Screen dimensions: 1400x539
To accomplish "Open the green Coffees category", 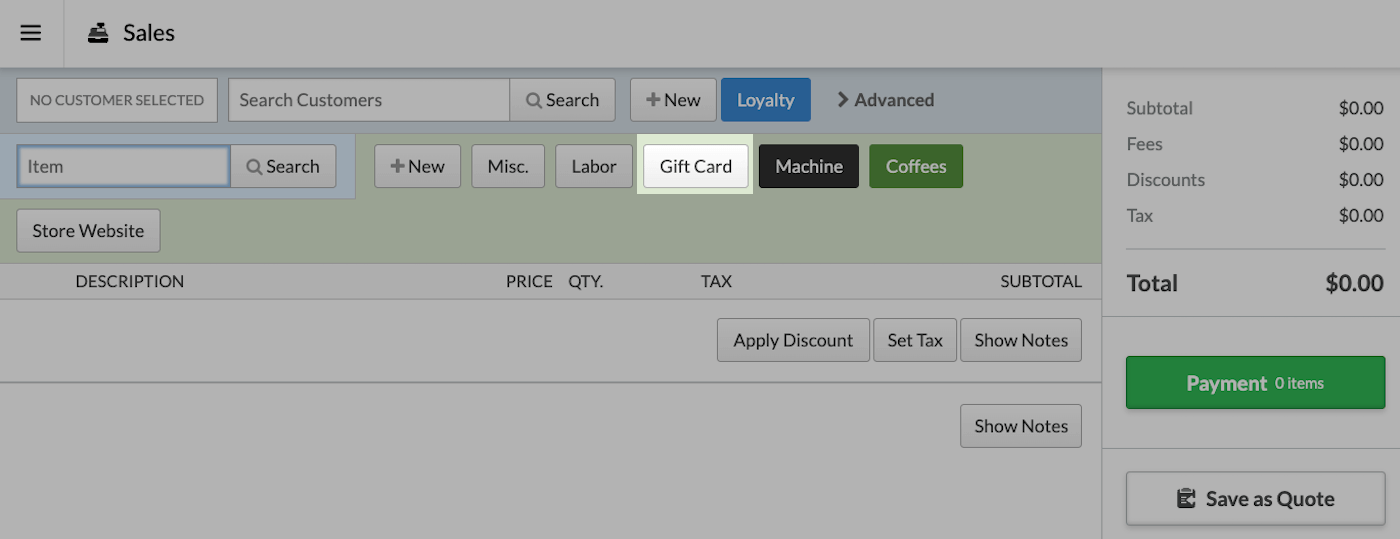I will (916, 166).
